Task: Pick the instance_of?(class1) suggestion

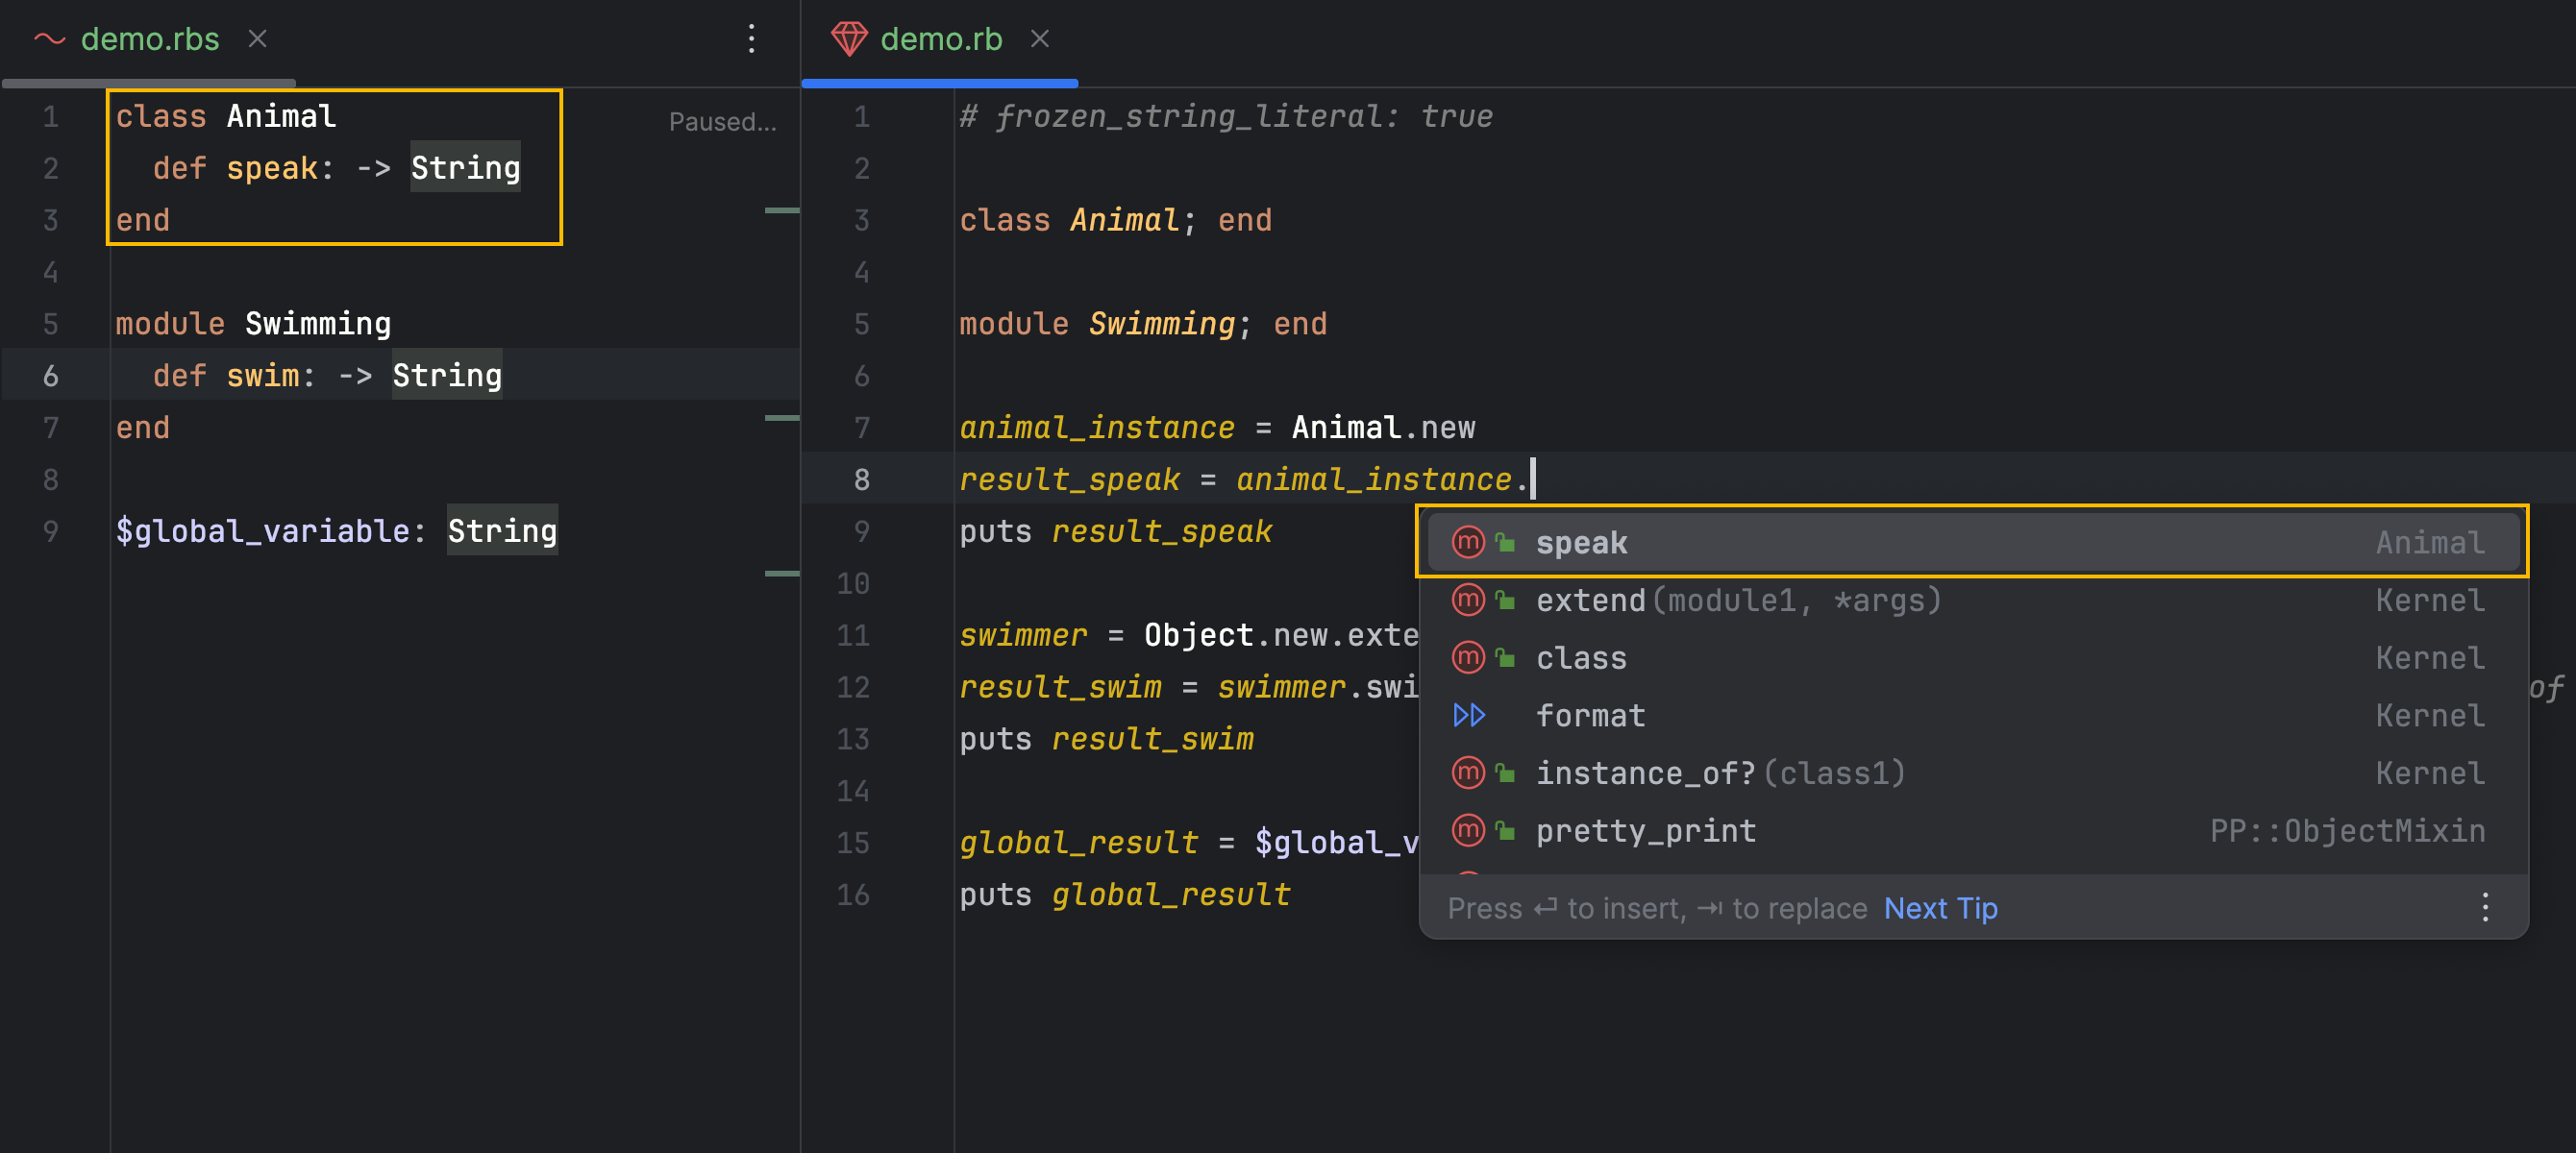Action: coord(1720,773)
